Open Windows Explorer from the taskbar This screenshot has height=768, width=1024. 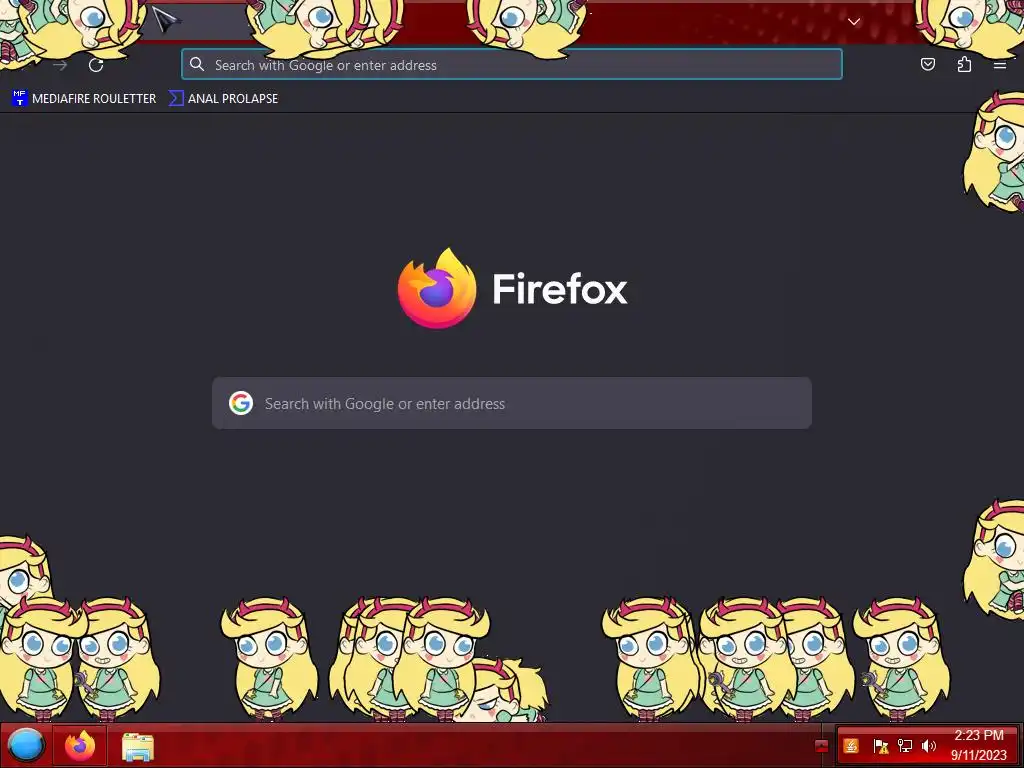tap(138, 746)
